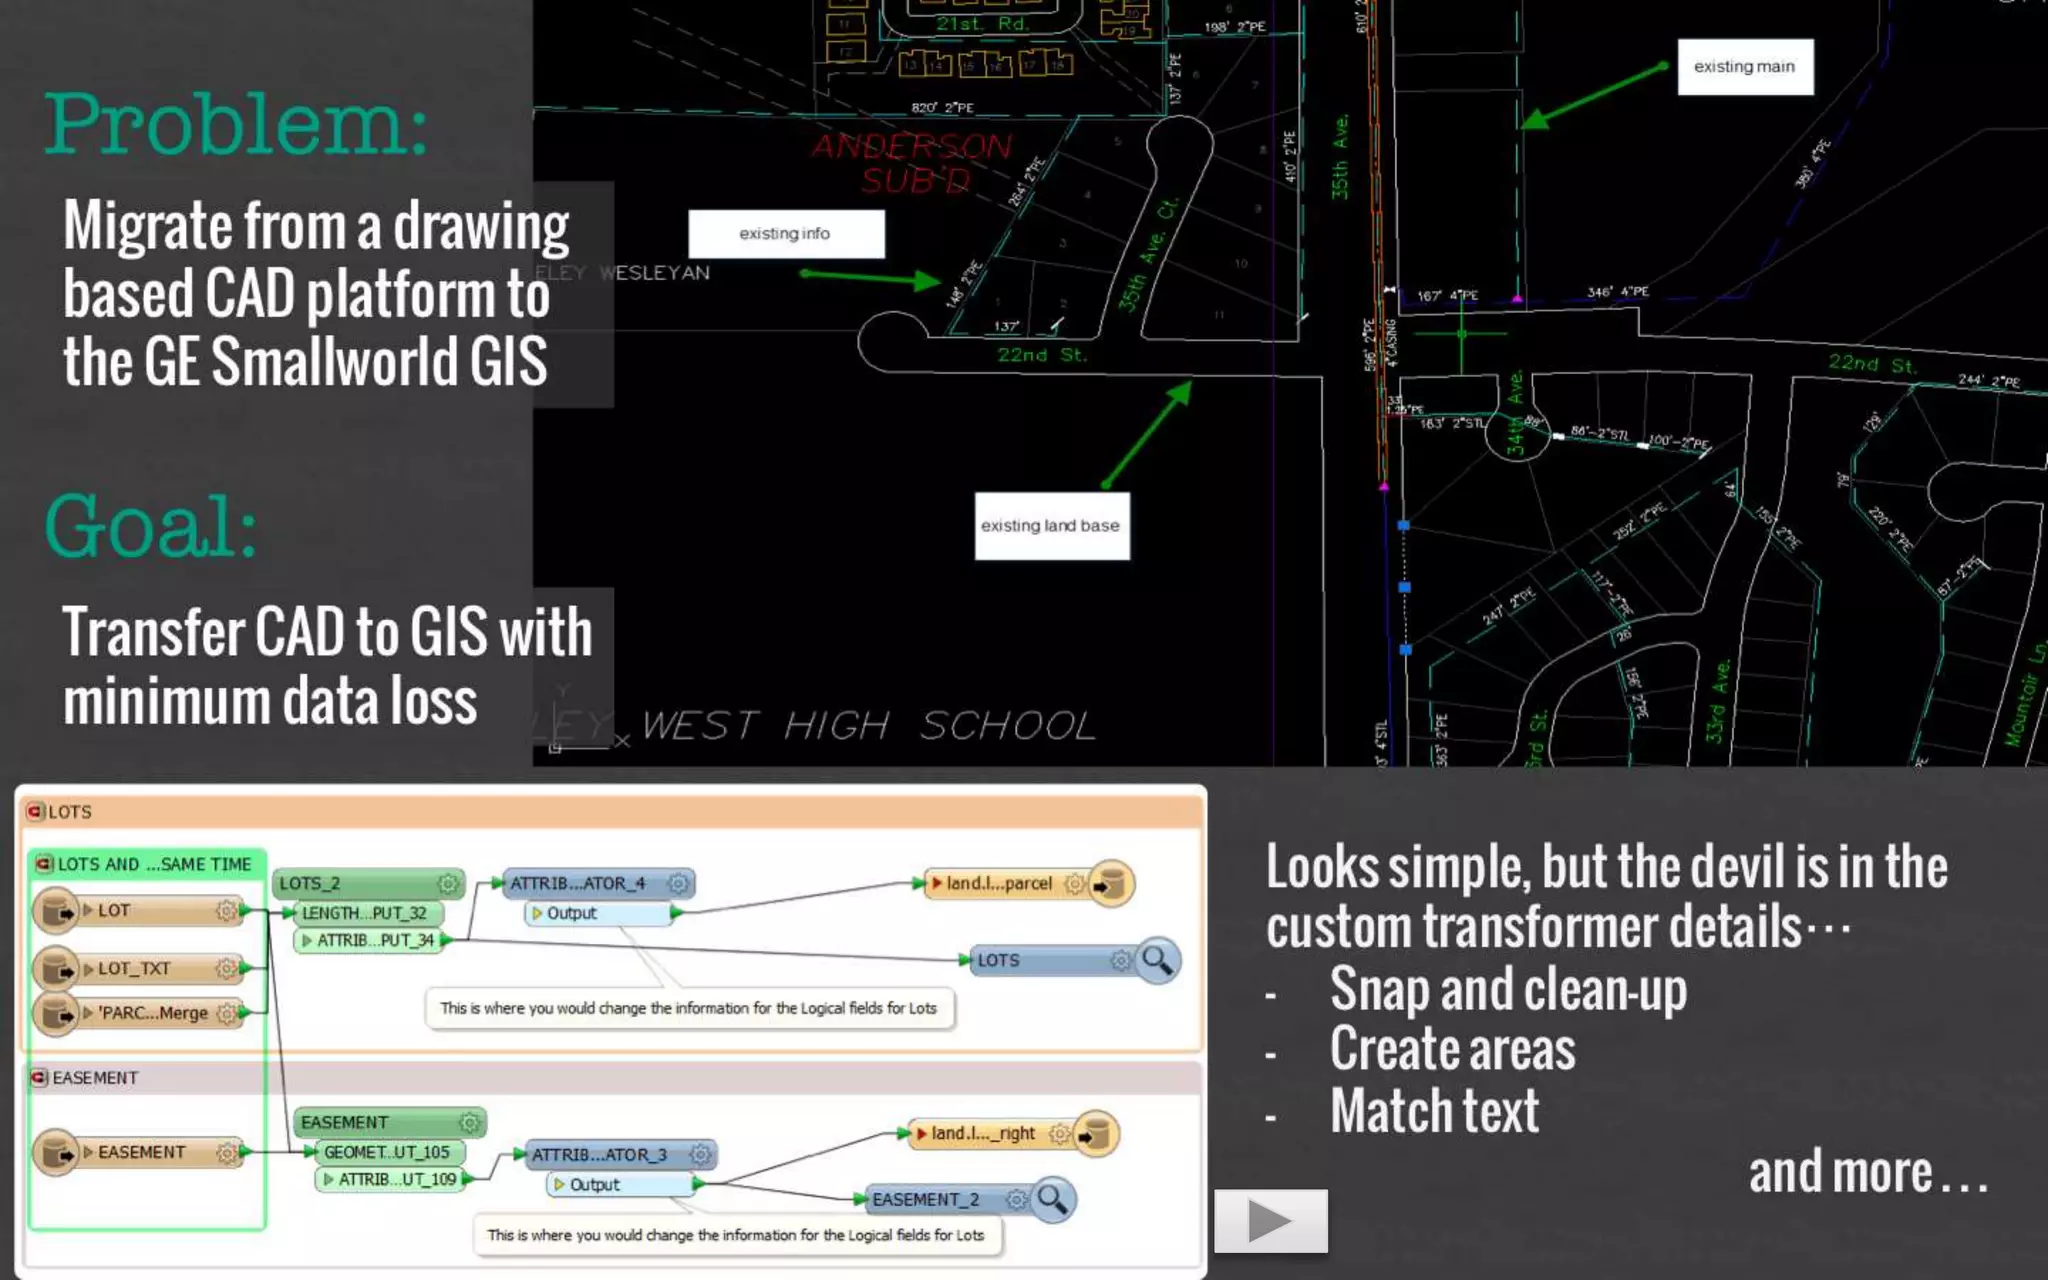
Task: Open LOTS inspector gear properties
Action: (x=1122, y=960)
